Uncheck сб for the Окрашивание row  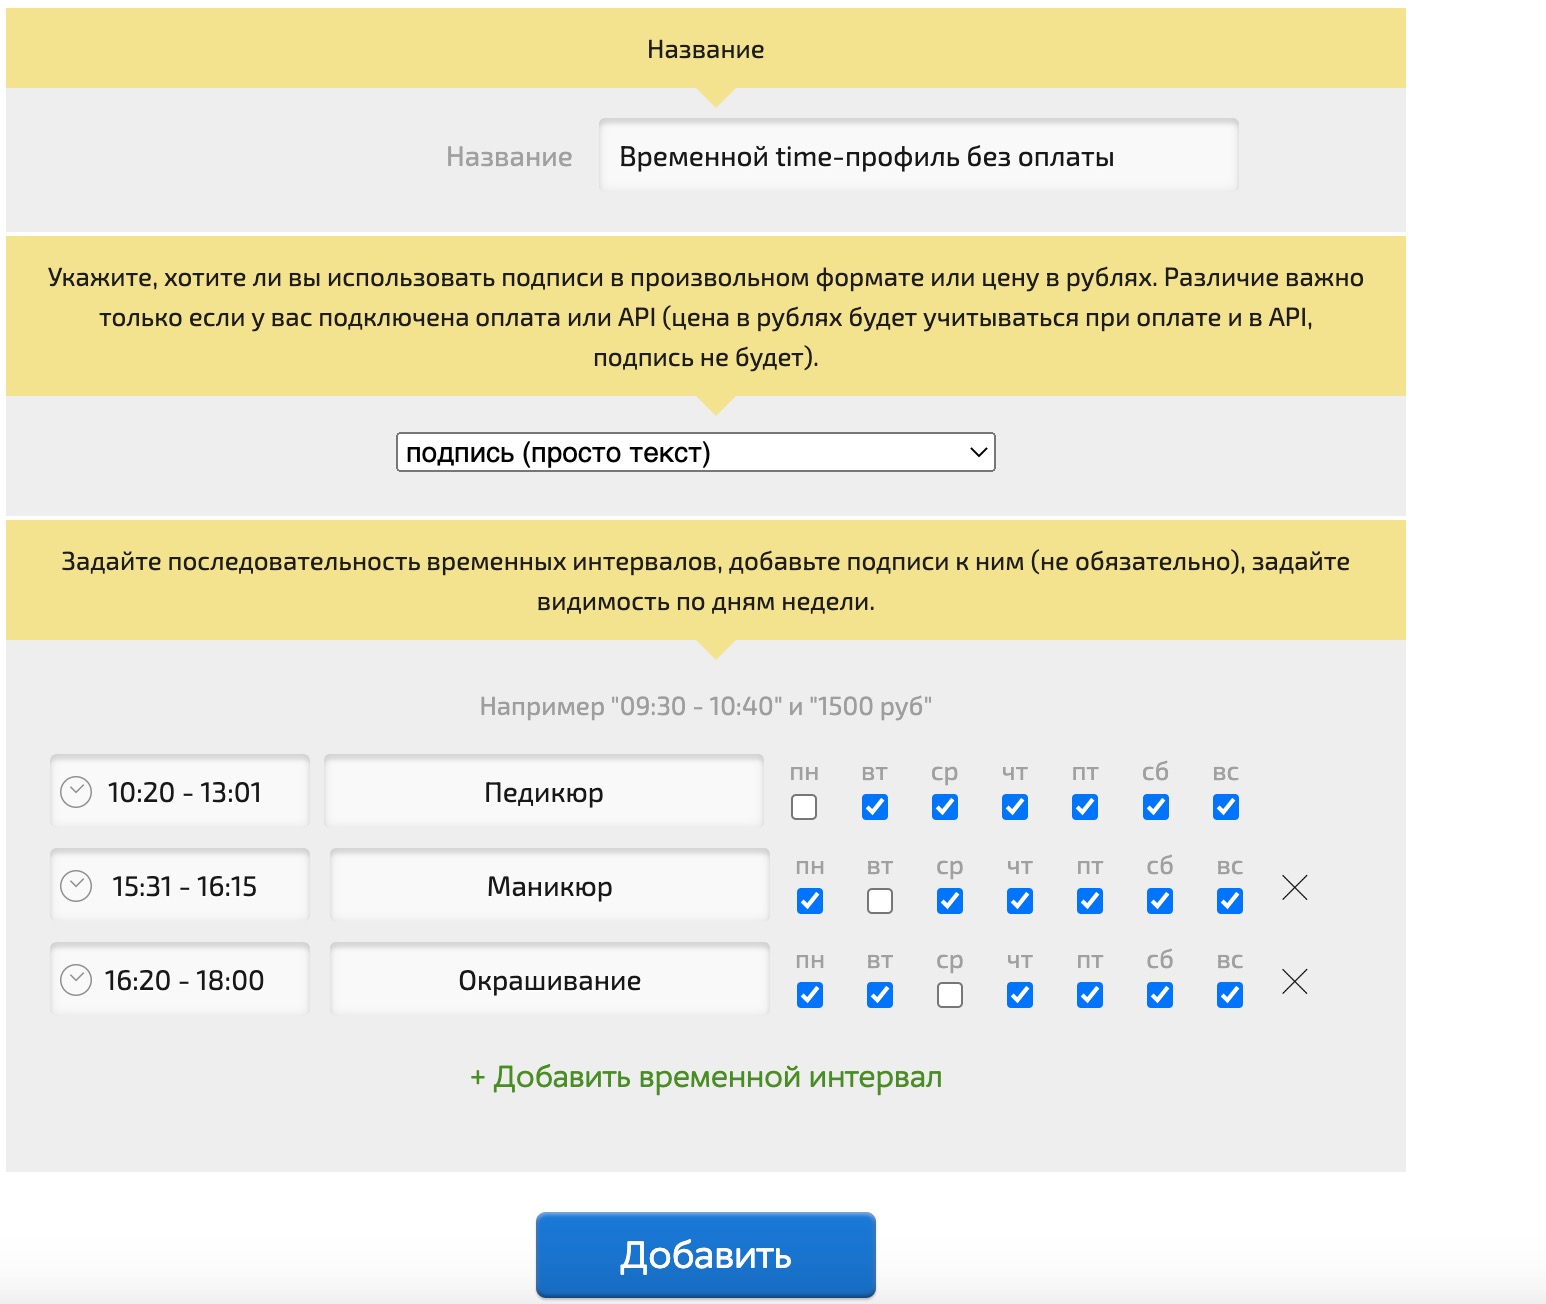pyautogui.click(x=1160, y=995)
